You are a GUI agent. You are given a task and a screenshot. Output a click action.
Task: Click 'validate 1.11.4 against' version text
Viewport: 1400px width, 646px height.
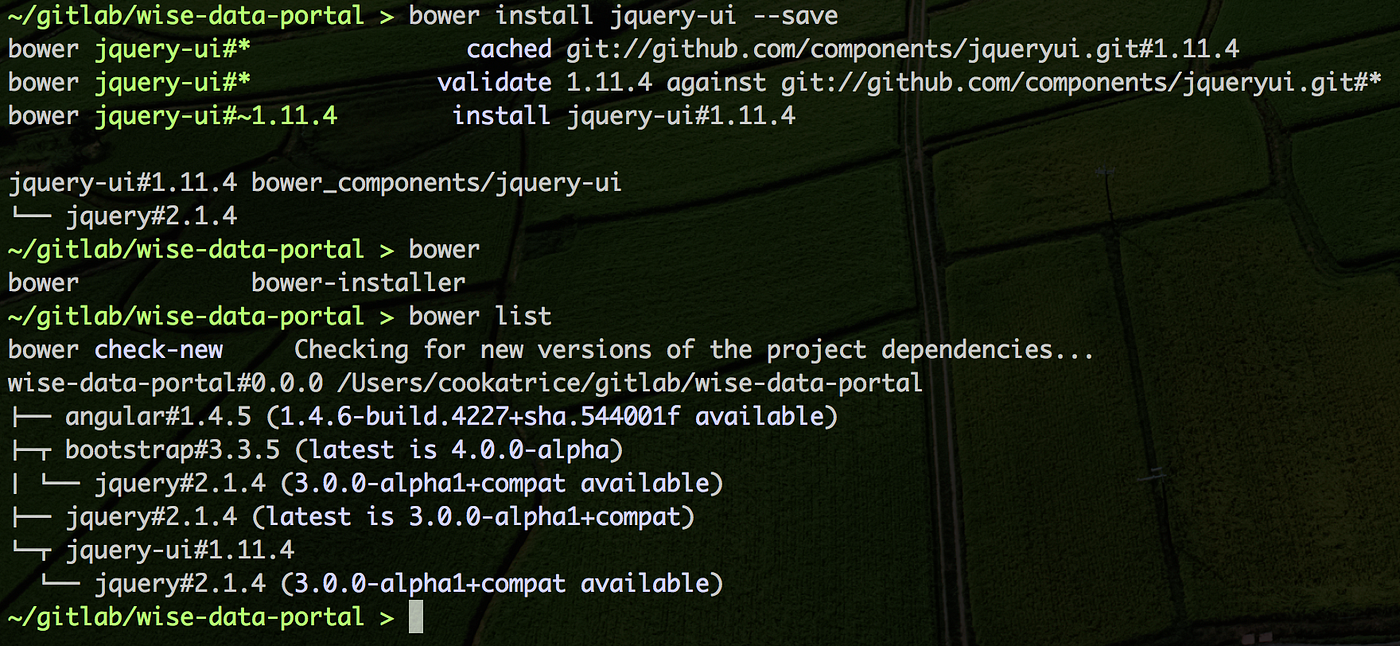tap(602, 82)
